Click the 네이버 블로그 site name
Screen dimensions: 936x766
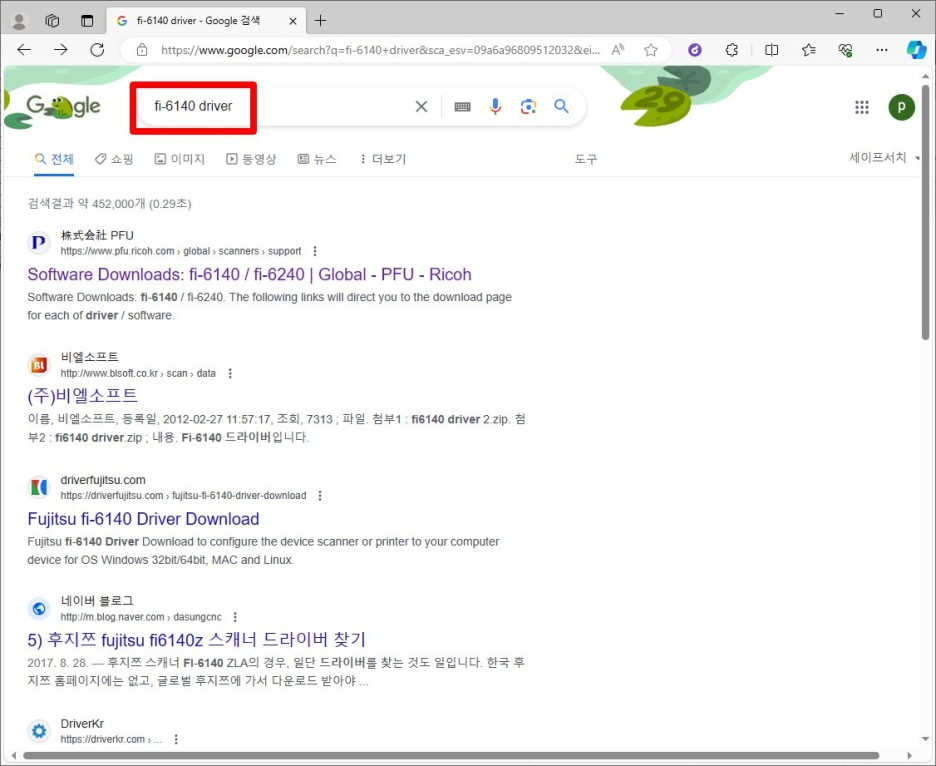(x=97, y=601)
